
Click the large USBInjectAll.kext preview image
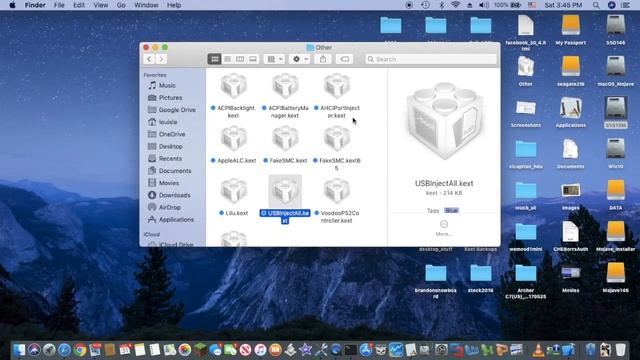[444, 121]
